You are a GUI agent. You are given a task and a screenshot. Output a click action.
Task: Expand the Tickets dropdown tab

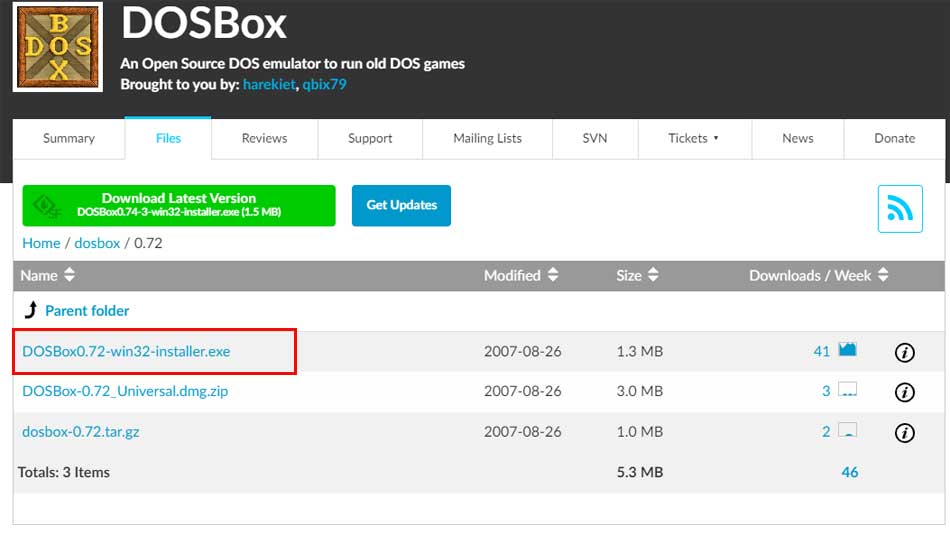[x=694, y=139]
